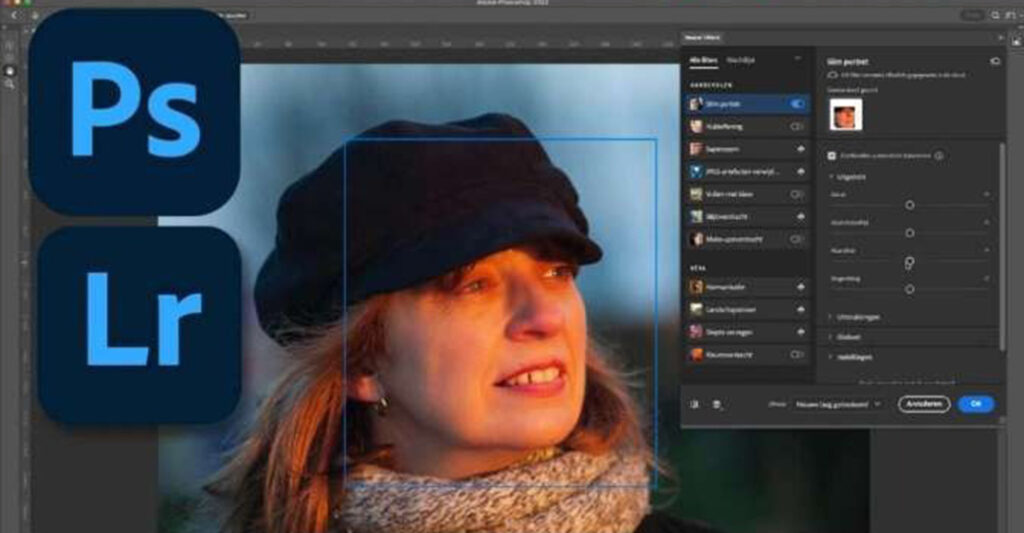Image resolution: width=1024 pixels, height=533 pixels.
Task: Expand the Globaal section
Action: [831, 337]
